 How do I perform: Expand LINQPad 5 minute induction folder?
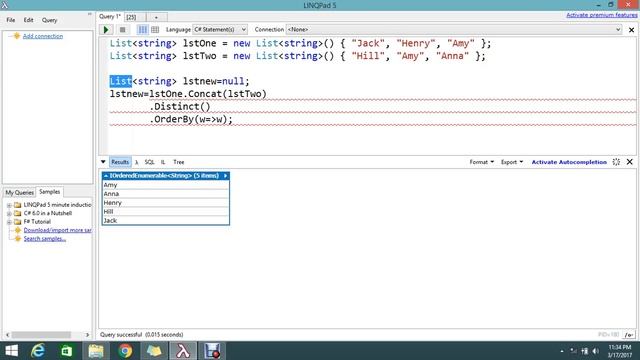(x=9, y=205)
